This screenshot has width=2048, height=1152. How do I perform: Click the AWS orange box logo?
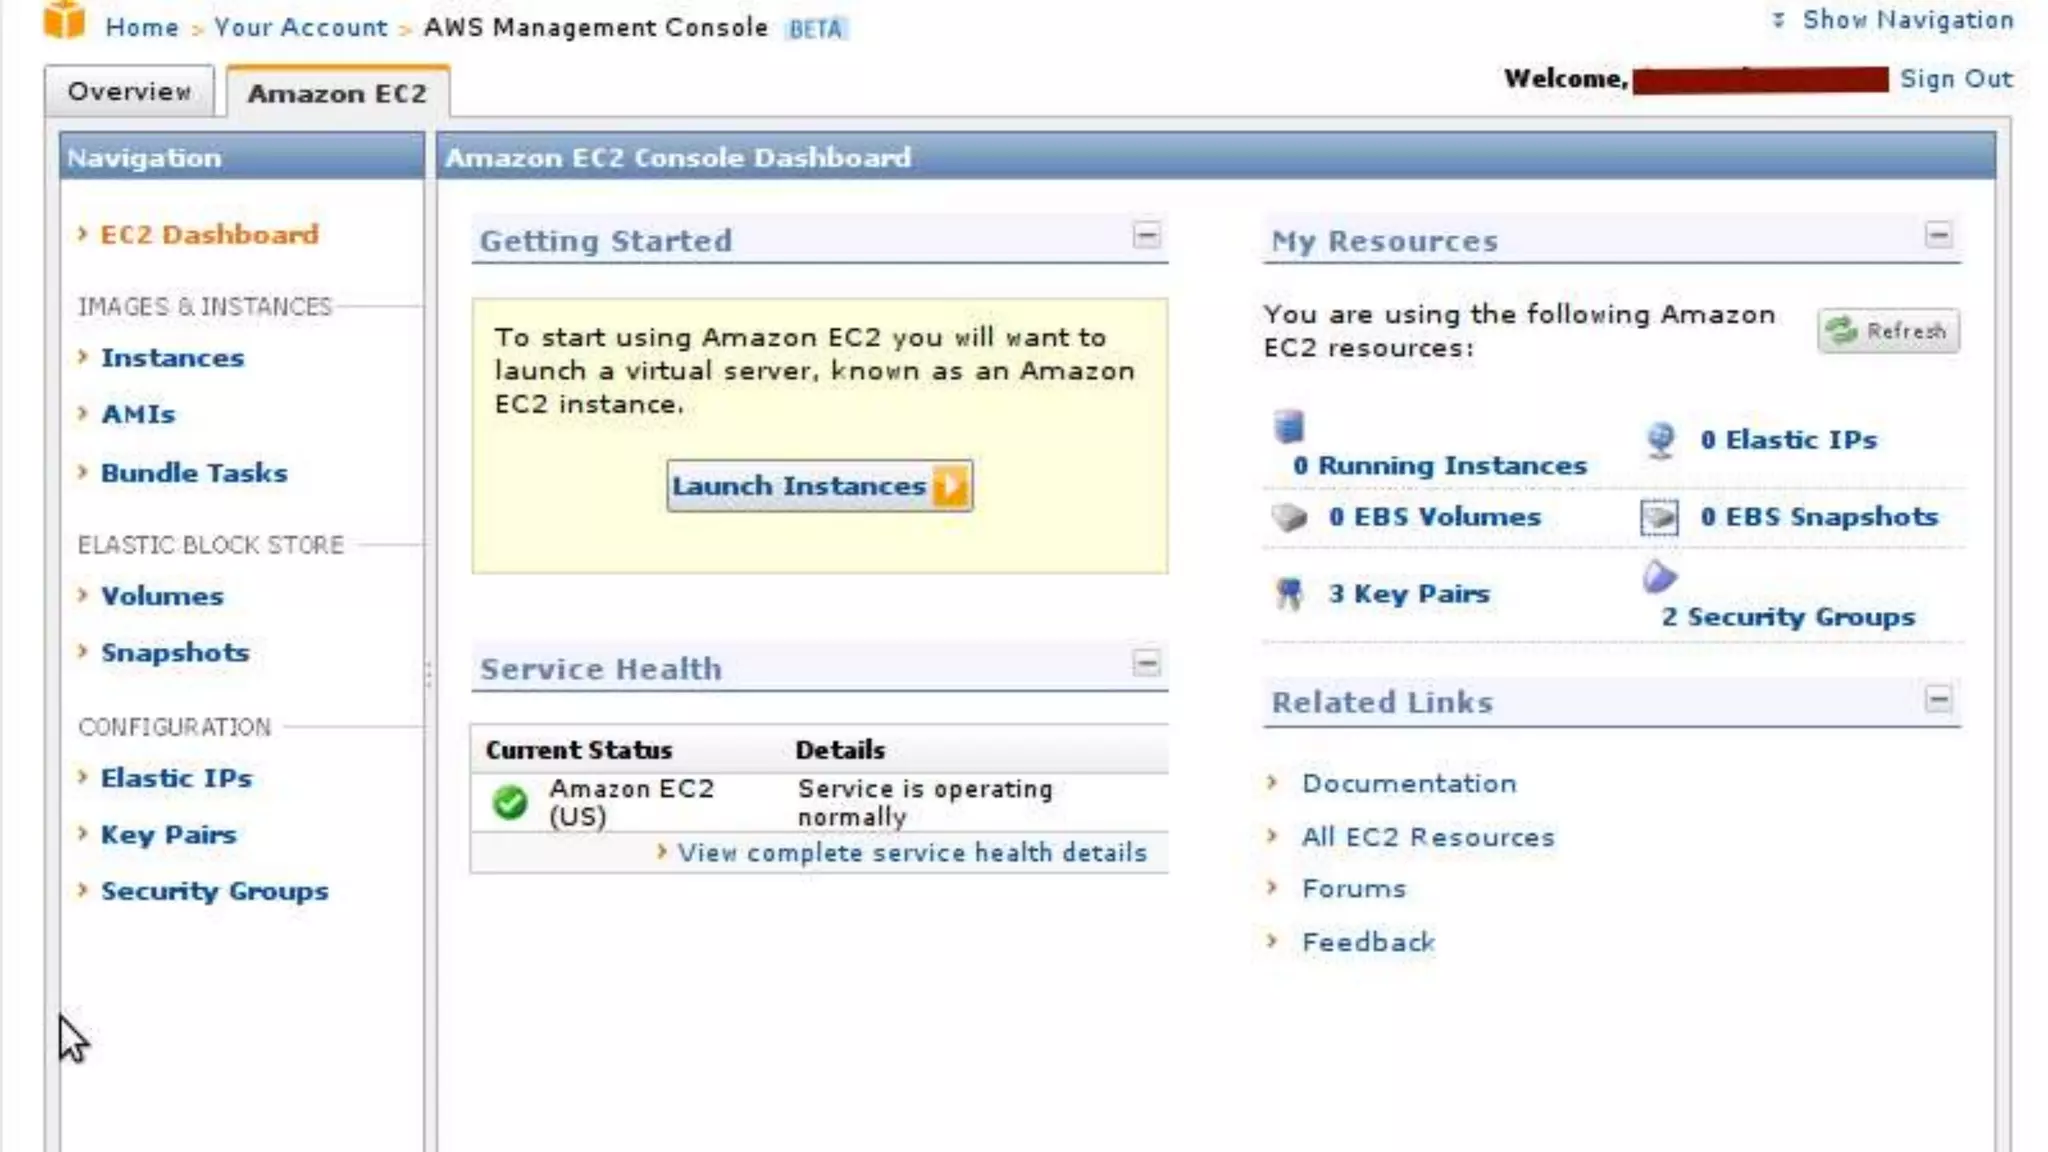(x=64, y=20)
